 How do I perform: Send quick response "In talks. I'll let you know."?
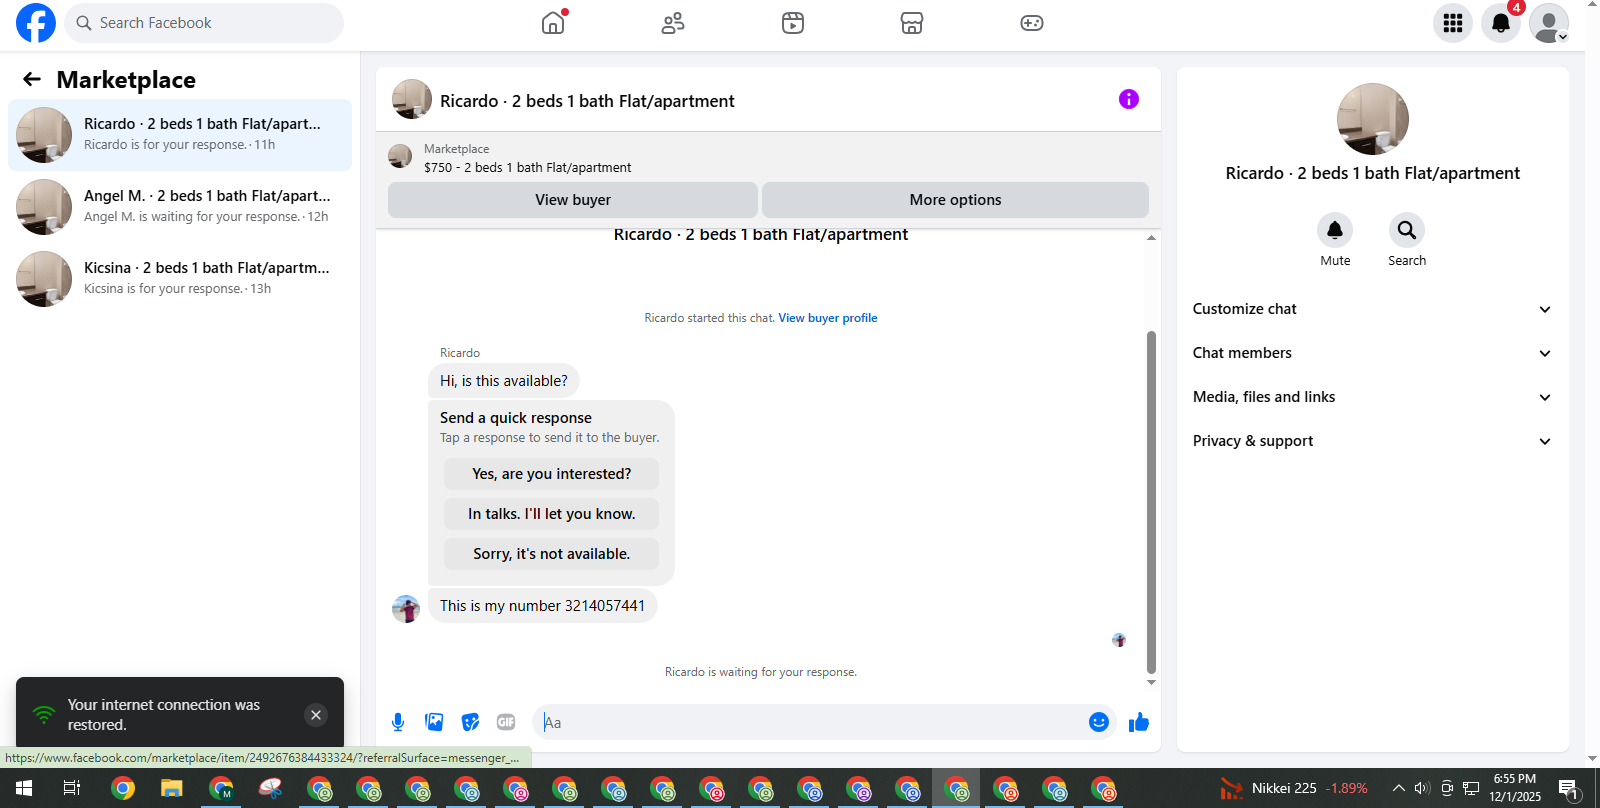coord(552,514)
